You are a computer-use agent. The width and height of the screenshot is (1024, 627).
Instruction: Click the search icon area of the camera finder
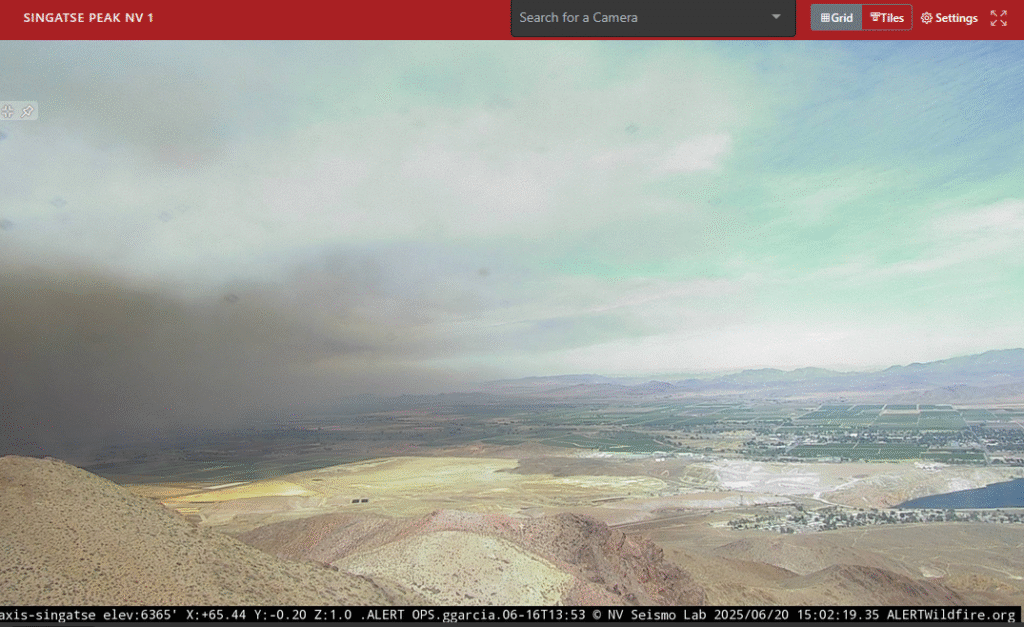(x=776, y=17)
